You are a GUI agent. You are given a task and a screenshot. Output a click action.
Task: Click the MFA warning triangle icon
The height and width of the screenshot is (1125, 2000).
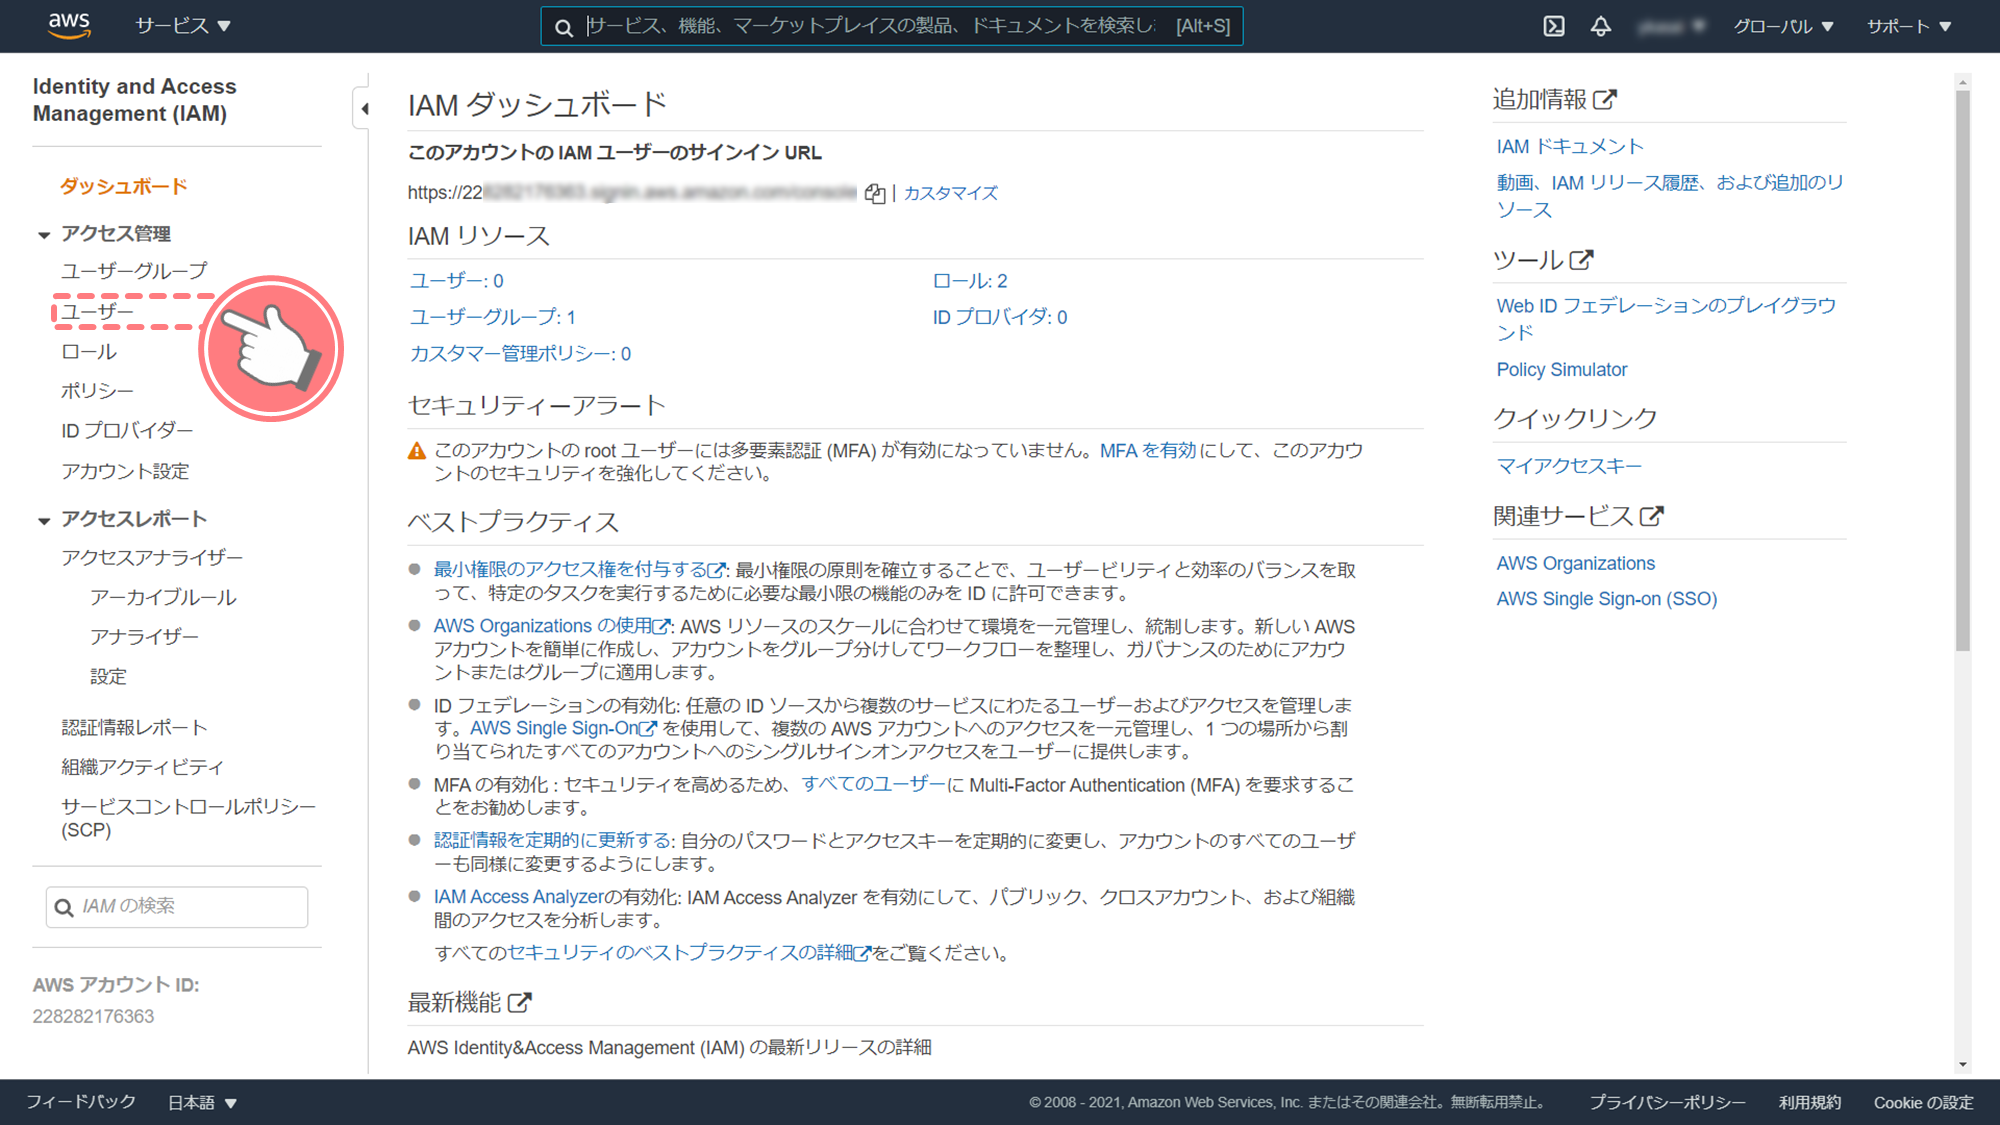pyautogui.click(x=417, y=451)
